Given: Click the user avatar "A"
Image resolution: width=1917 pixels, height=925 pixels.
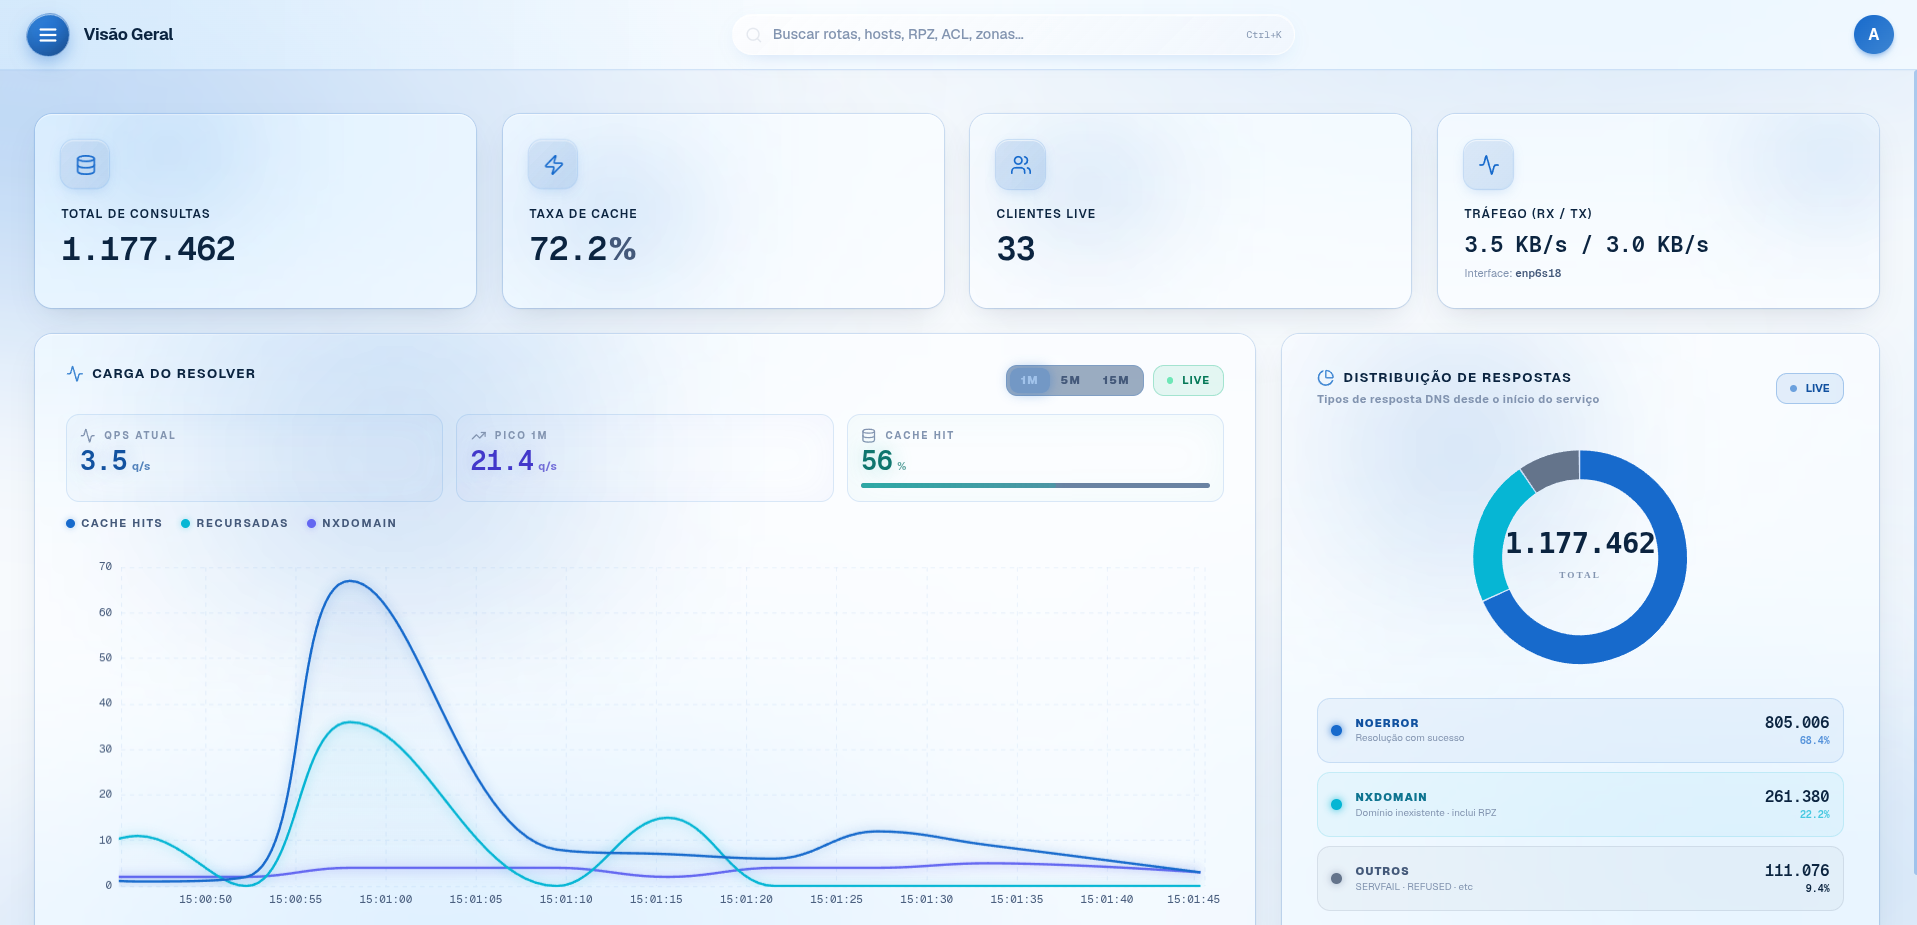Looking at the screenshot, I should (x=1873, y=35).
